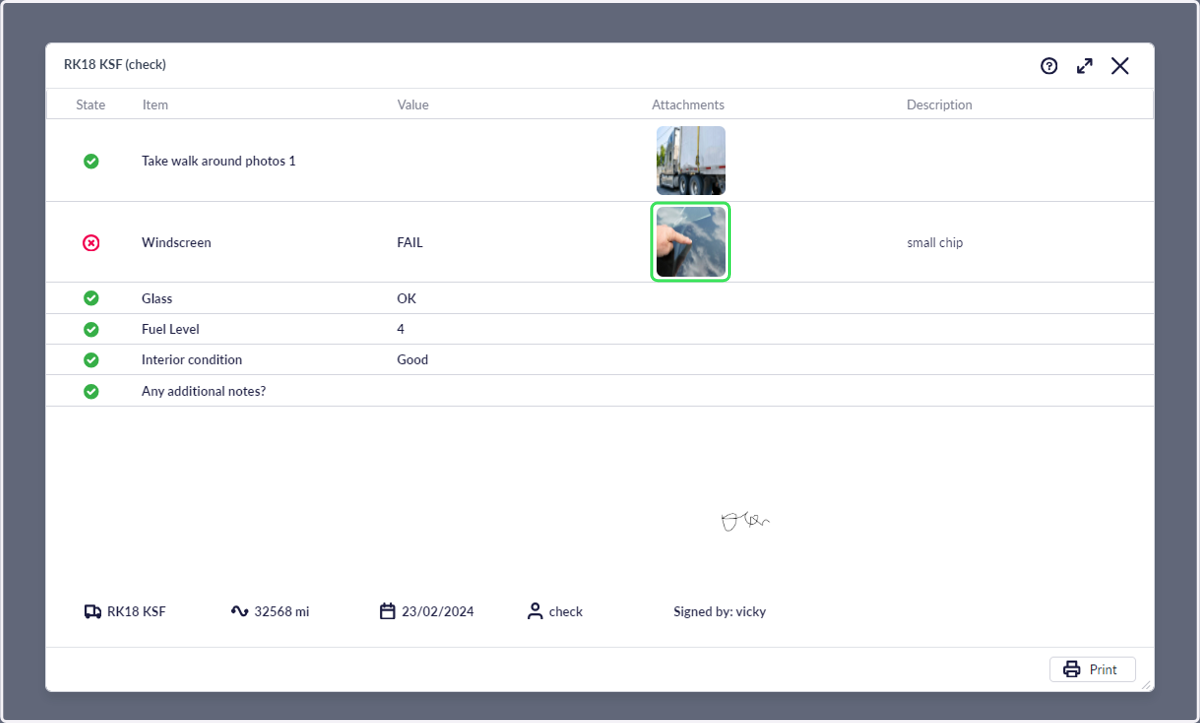Screen dimensions: 1200x723
Task: Close the RK18 KSF check dialog
Action: [1120, 66]
